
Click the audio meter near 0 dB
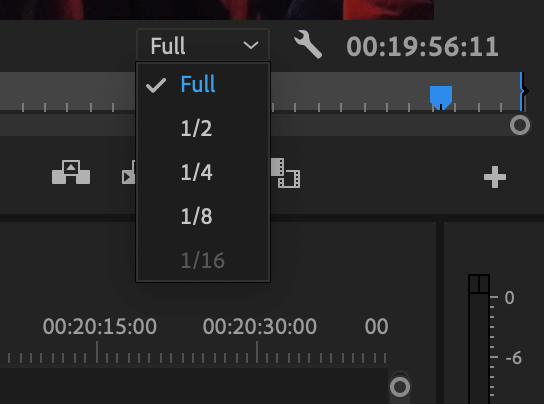pyautogui.click(x=479, y=297)
